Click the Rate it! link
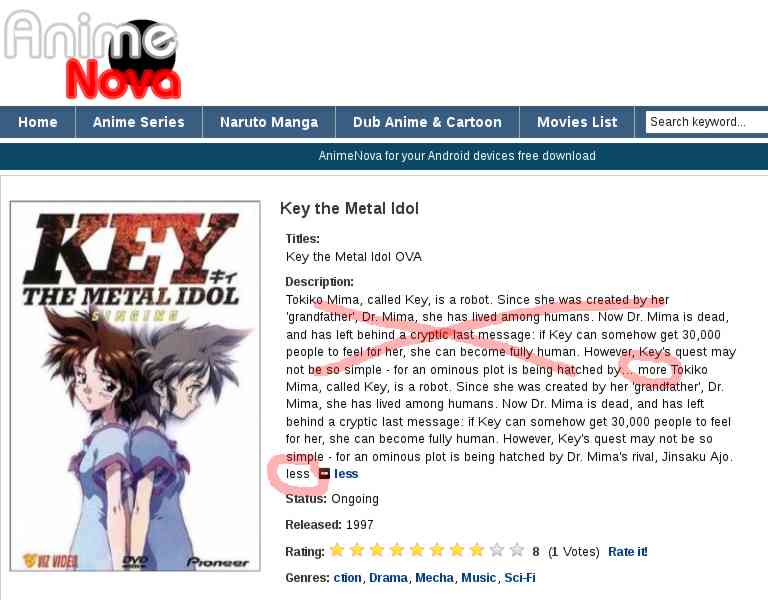This screenshot has height=600, width=768. click(x=627, y=552)
